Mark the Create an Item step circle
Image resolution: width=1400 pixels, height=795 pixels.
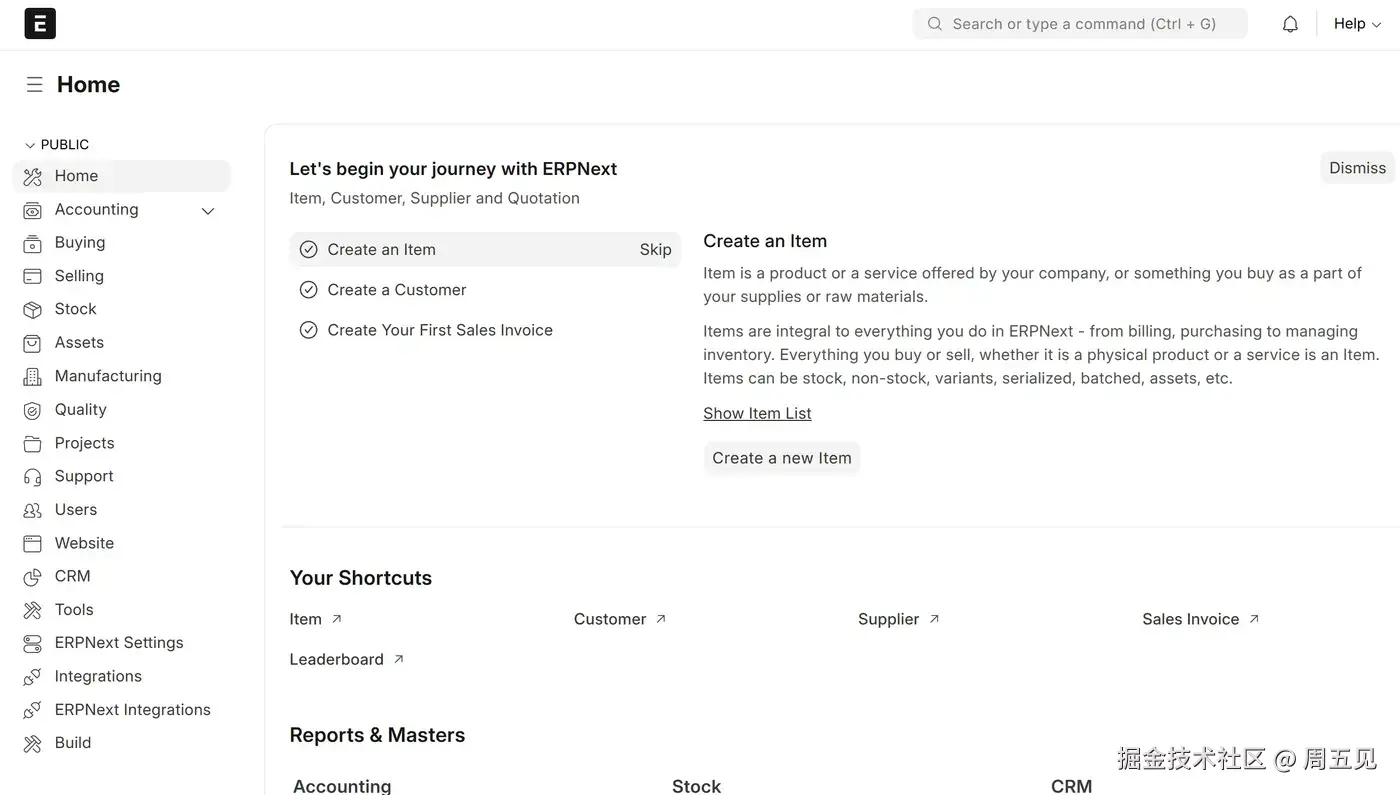[x=309, y=250]
